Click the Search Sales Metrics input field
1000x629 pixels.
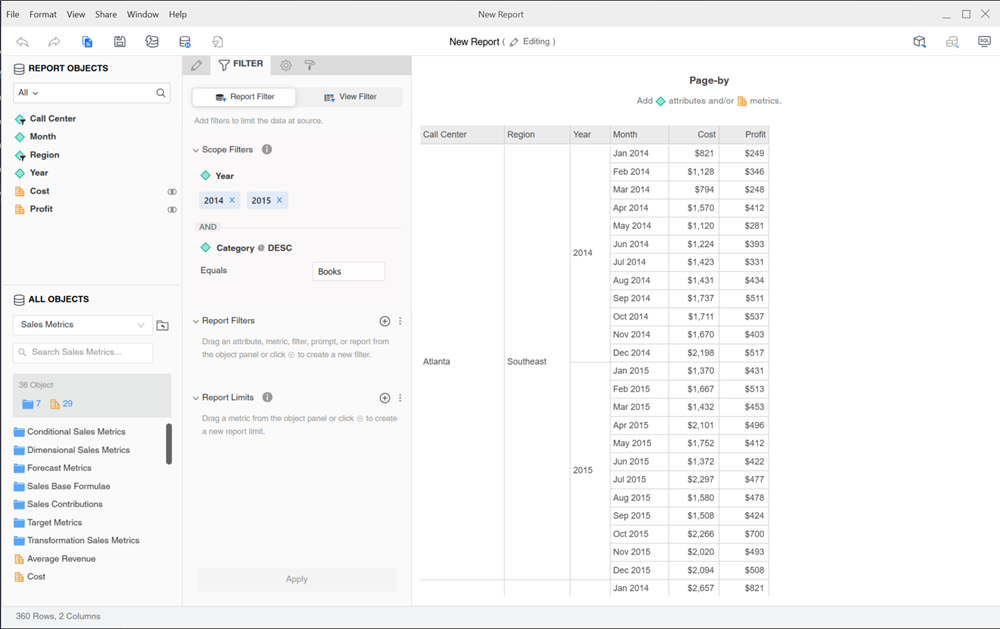click(x=84, y=352)
